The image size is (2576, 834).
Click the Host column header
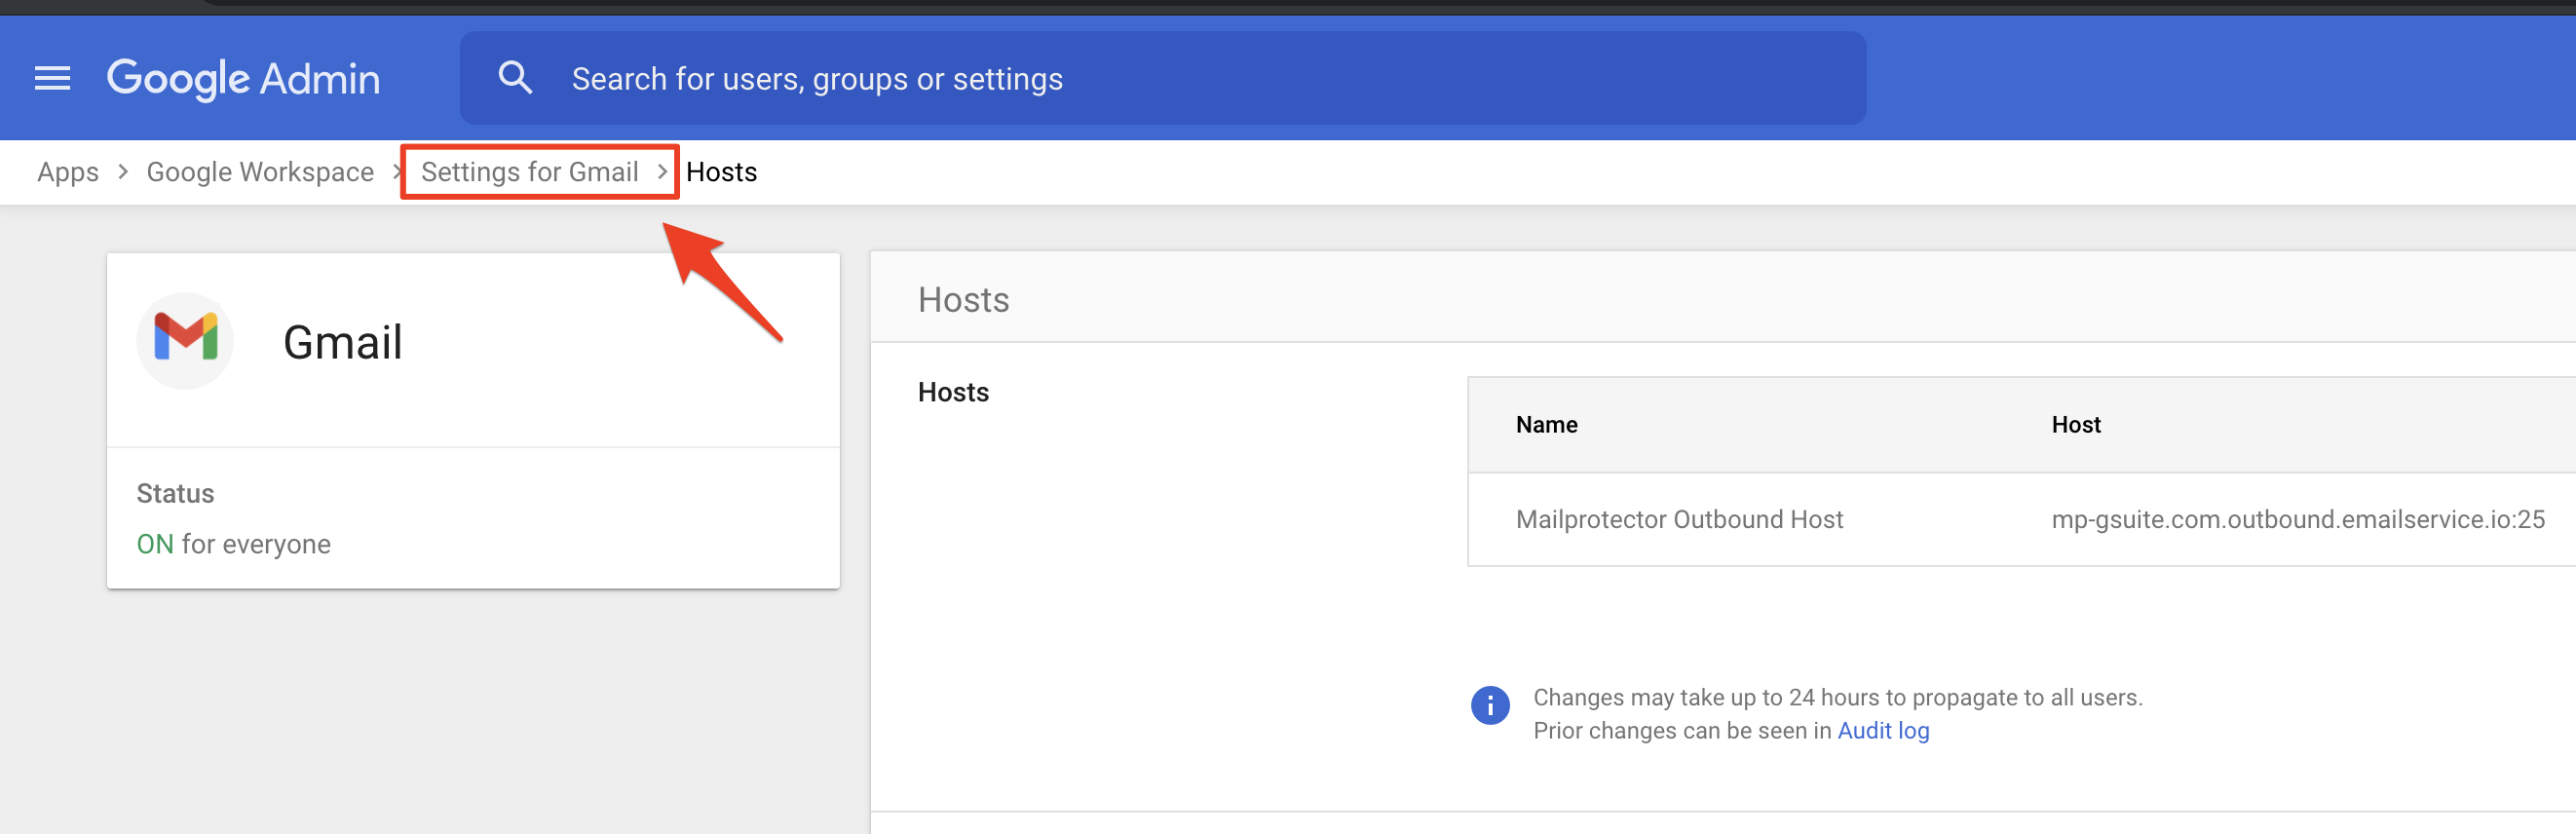click(2076, 425)
